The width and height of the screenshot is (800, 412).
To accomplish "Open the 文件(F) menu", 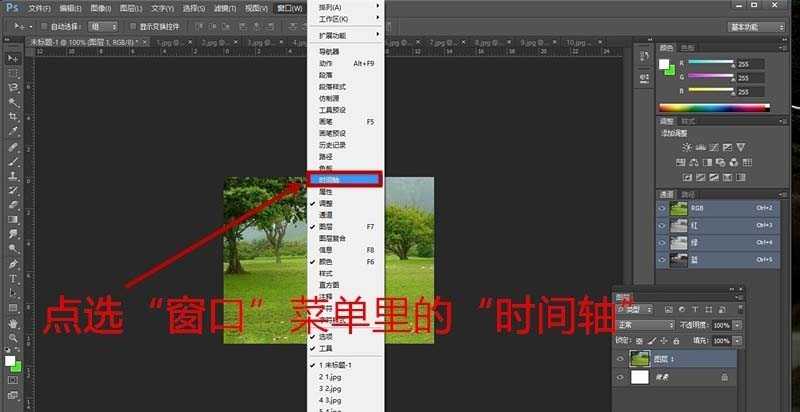I will [x=39, y=8].
